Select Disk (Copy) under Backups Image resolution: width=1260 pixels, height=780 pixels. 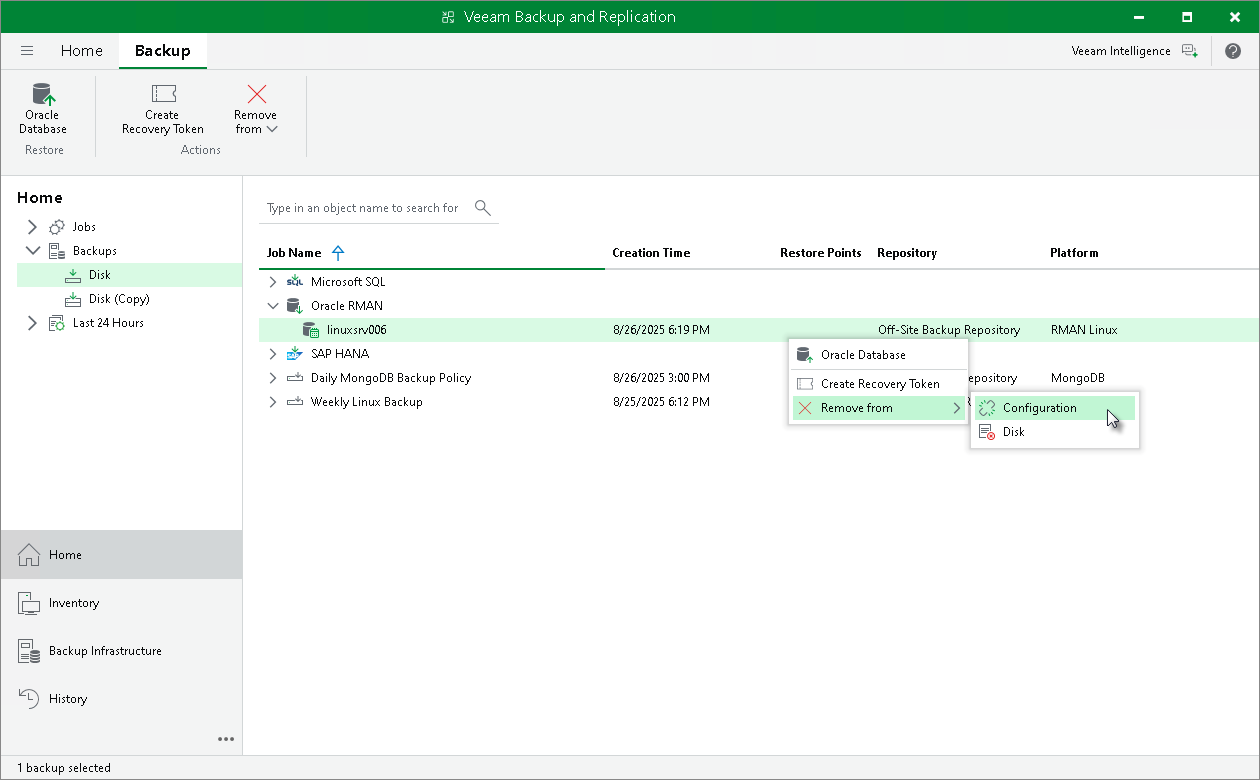point(118,299)
